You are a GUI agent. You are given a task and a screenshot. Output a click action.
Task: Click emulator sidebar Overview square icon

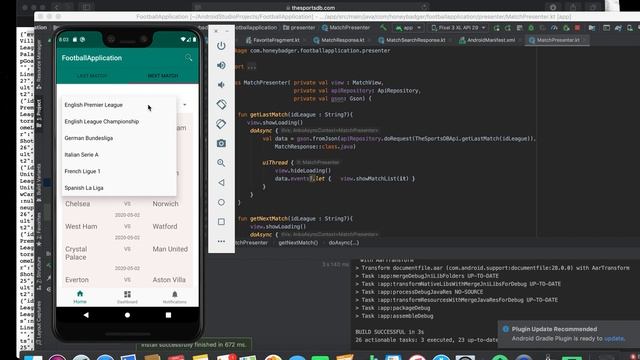[221, 222]
